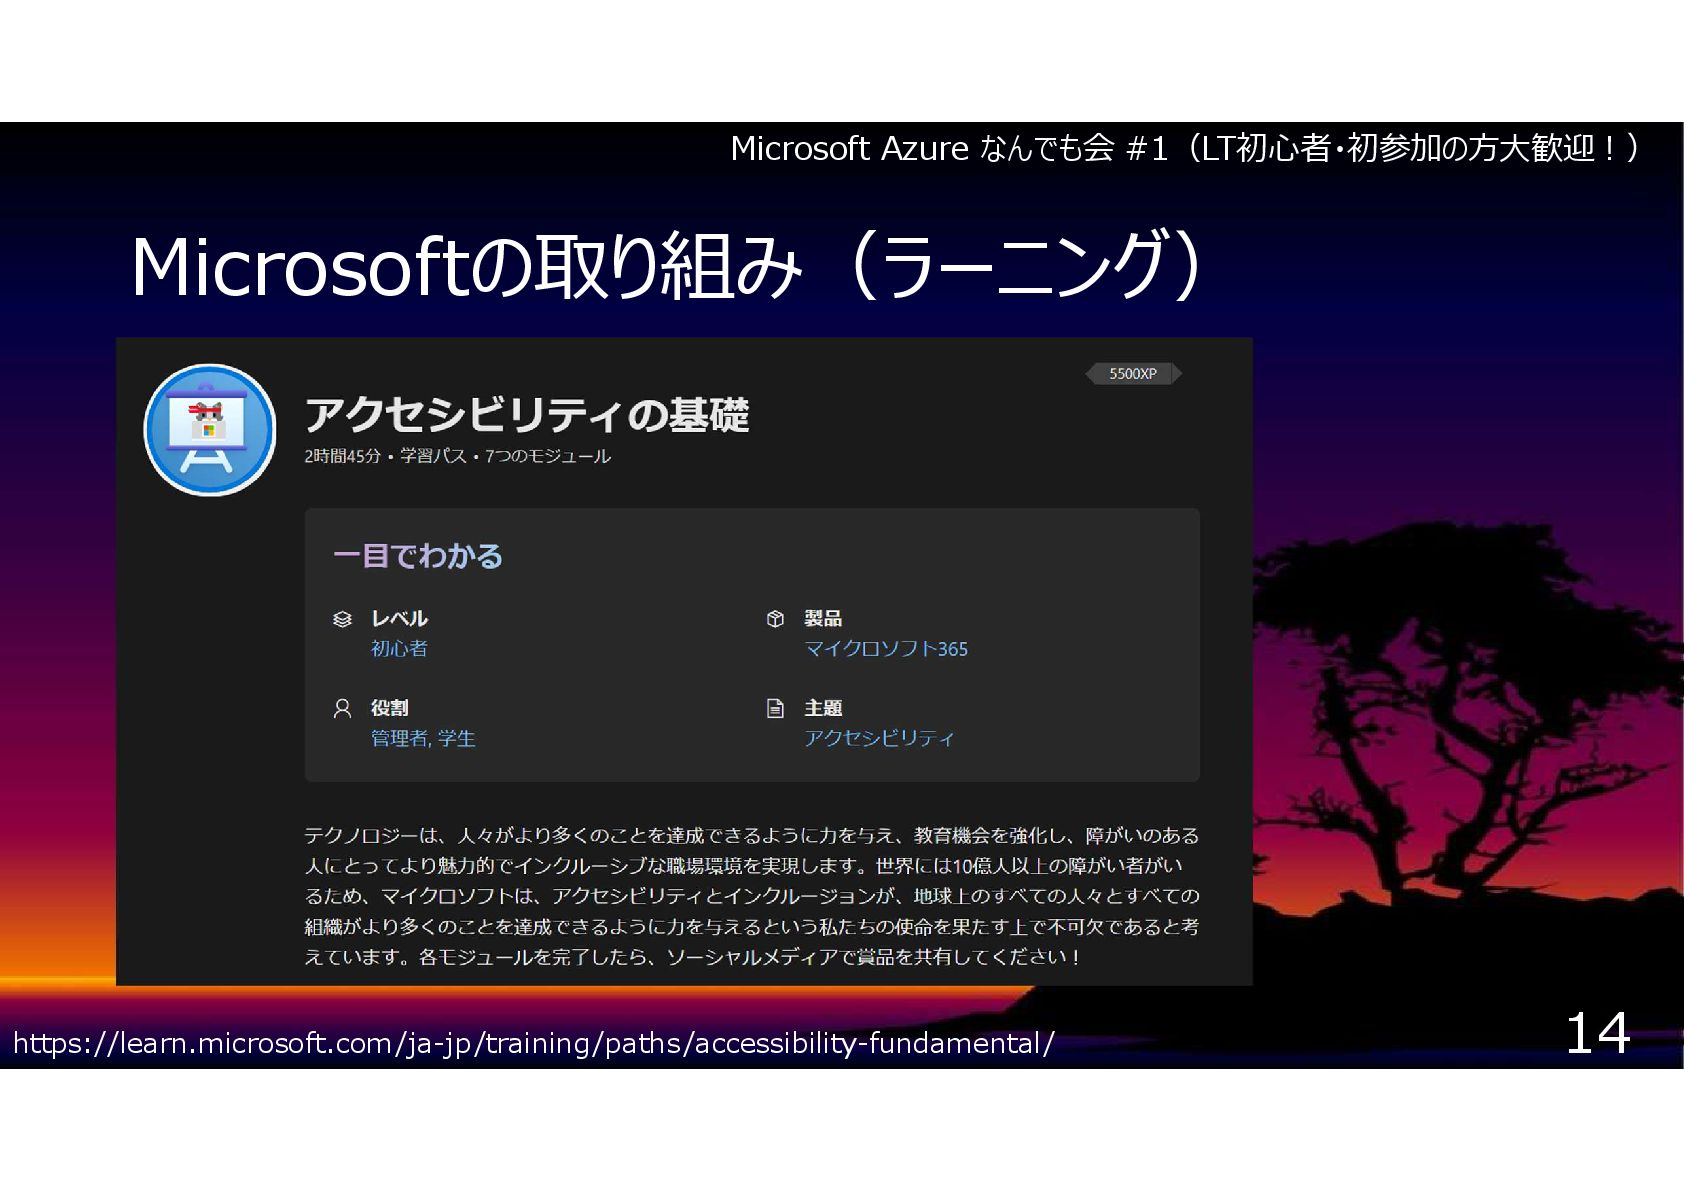
Task: Click the 製品 label
Action: (823, 618)
